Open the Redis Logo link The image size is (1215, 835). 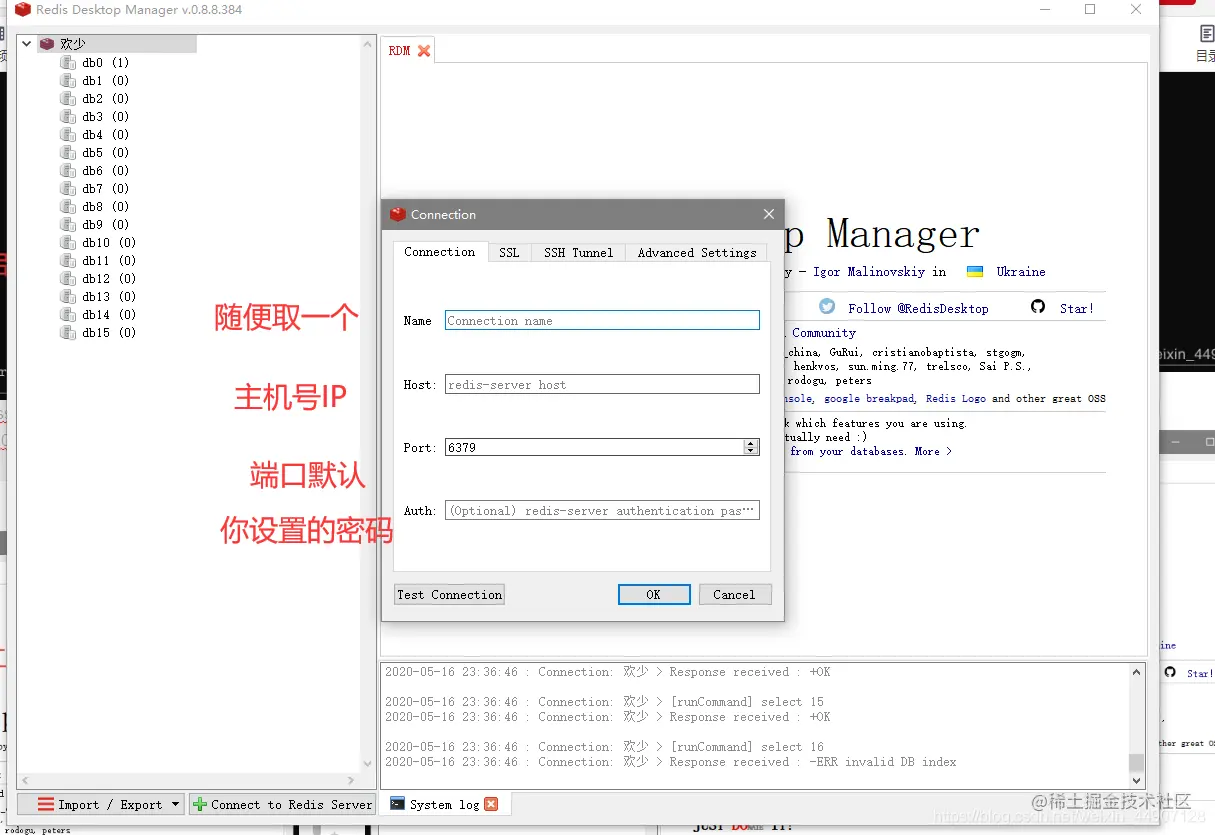[955, 399]
